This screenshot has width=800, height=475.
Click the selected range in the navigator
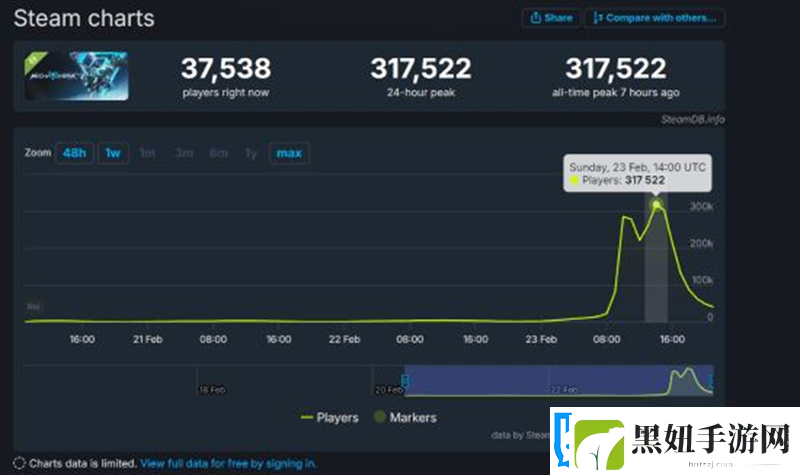pyautogui.click(x=559, y=380)
